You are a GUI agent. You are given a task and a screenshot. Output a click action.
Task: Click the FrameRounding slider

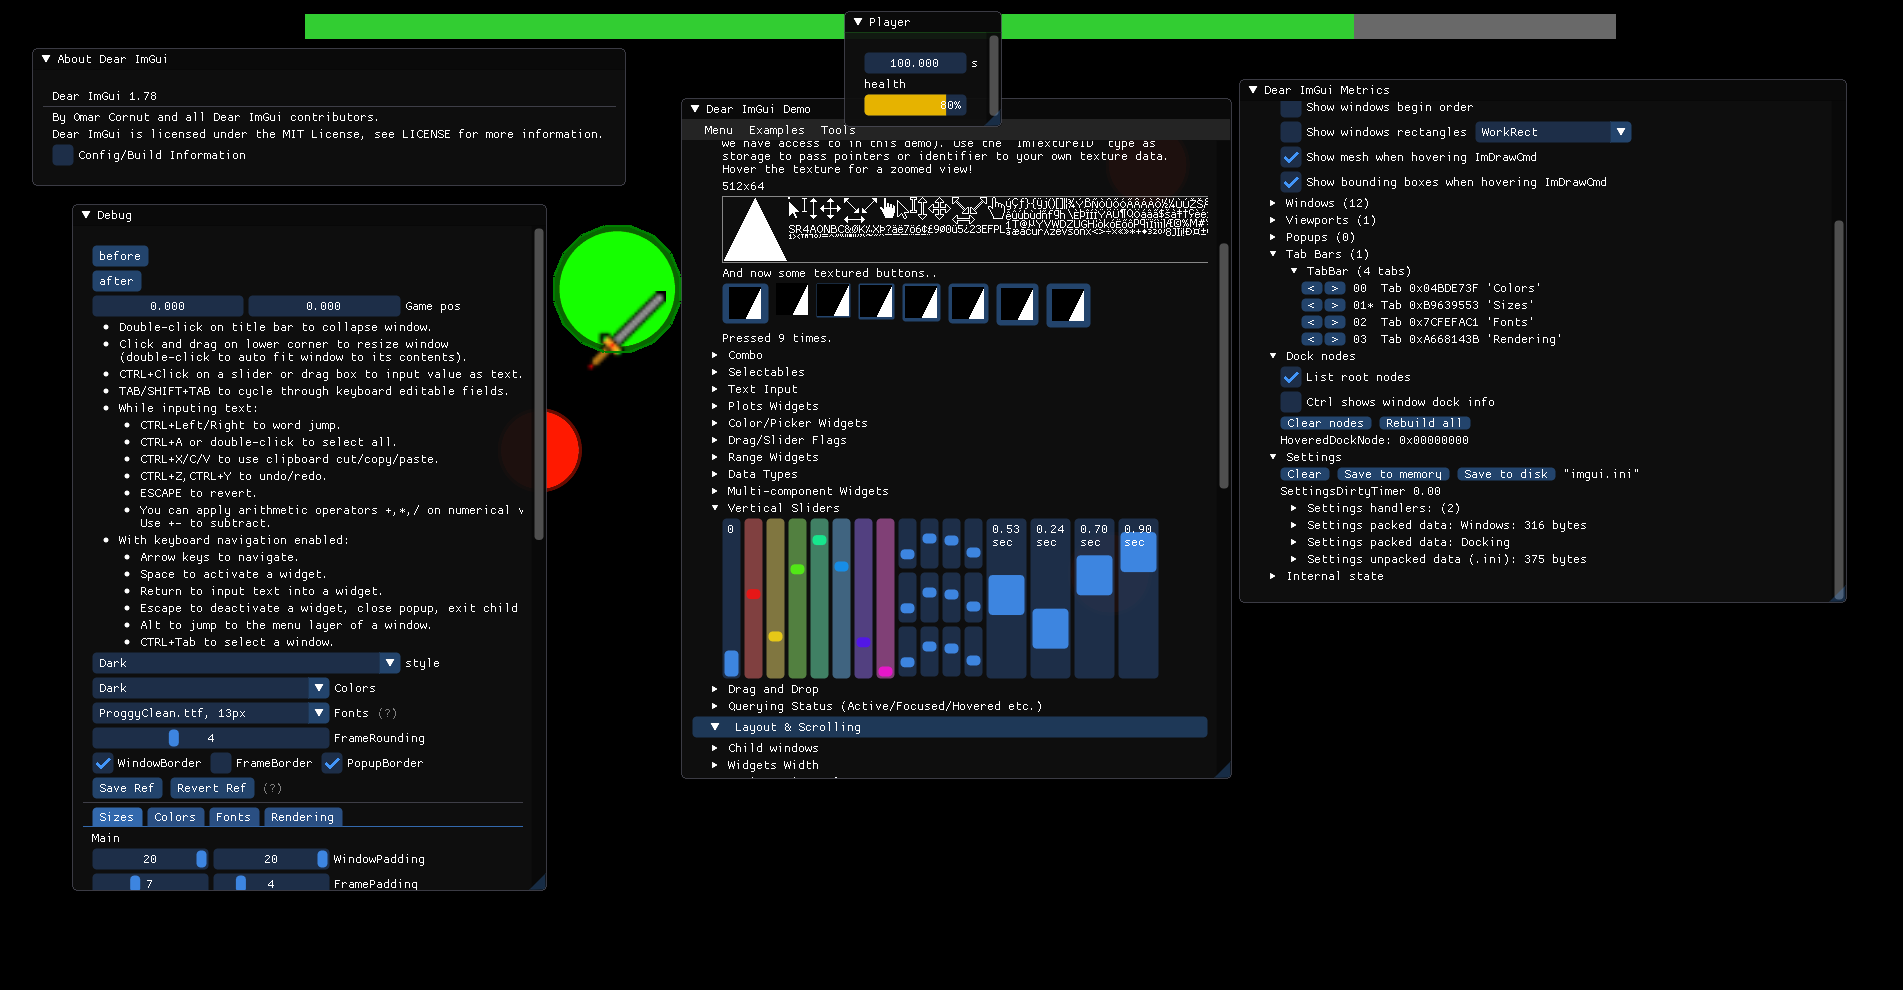210,738
